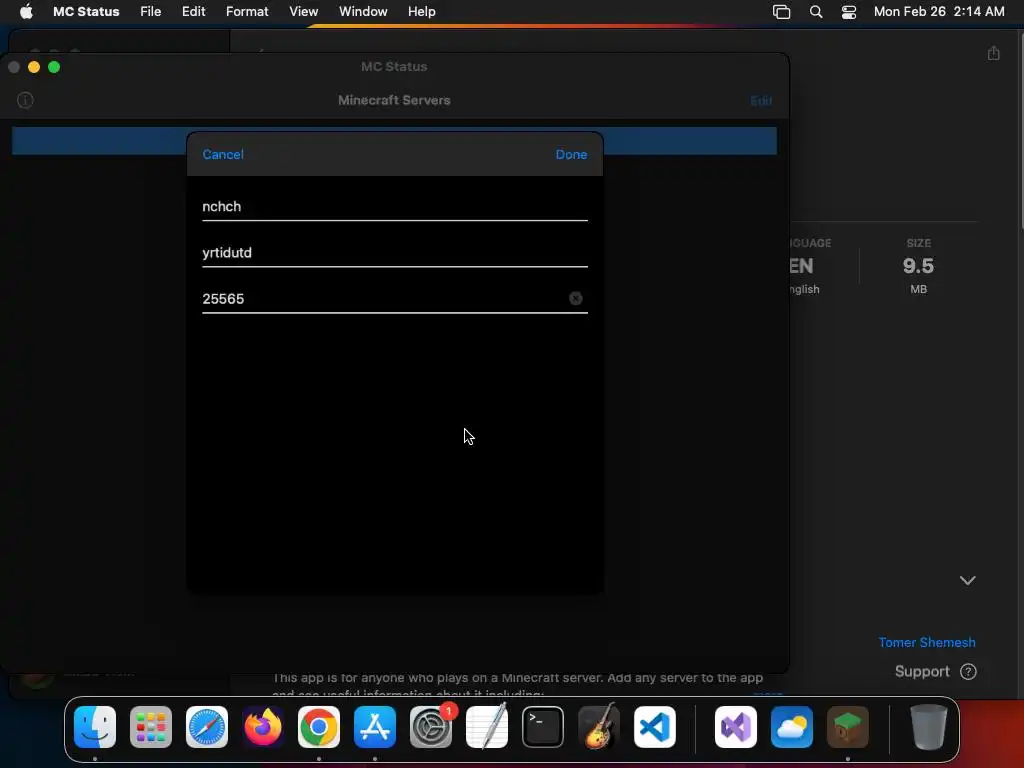
Task: Open System Settings from the Dock
Action: tap(431, 727)
